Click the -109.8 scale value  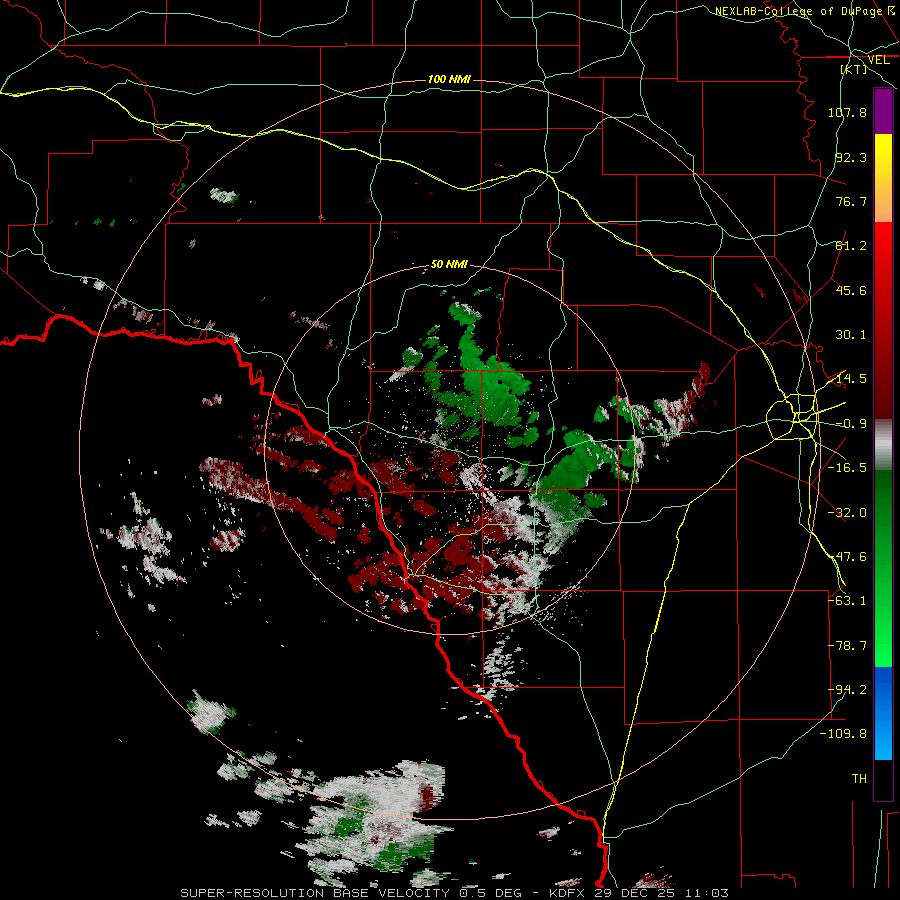coord(844,734)
